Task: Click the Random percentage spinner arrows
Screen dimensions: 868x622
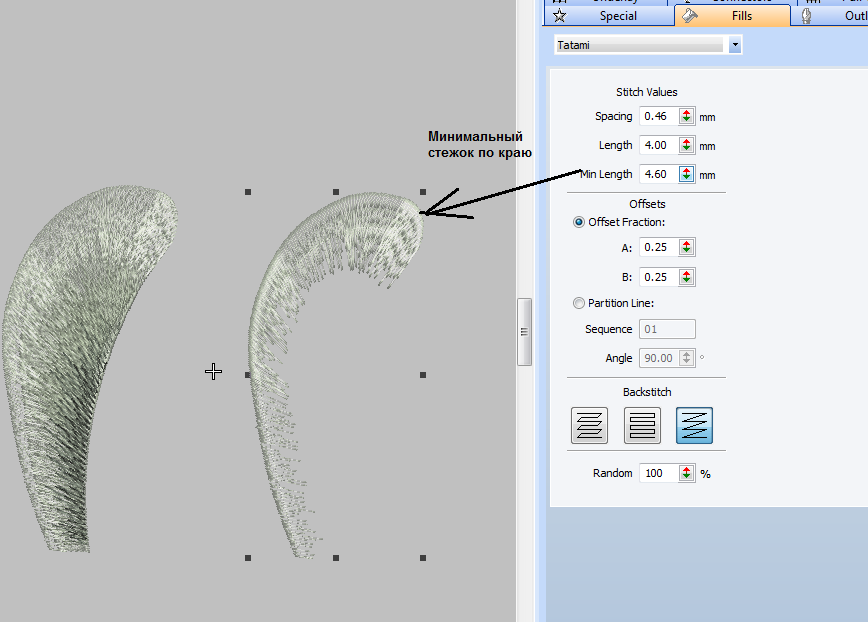Action: pos(686,473)
